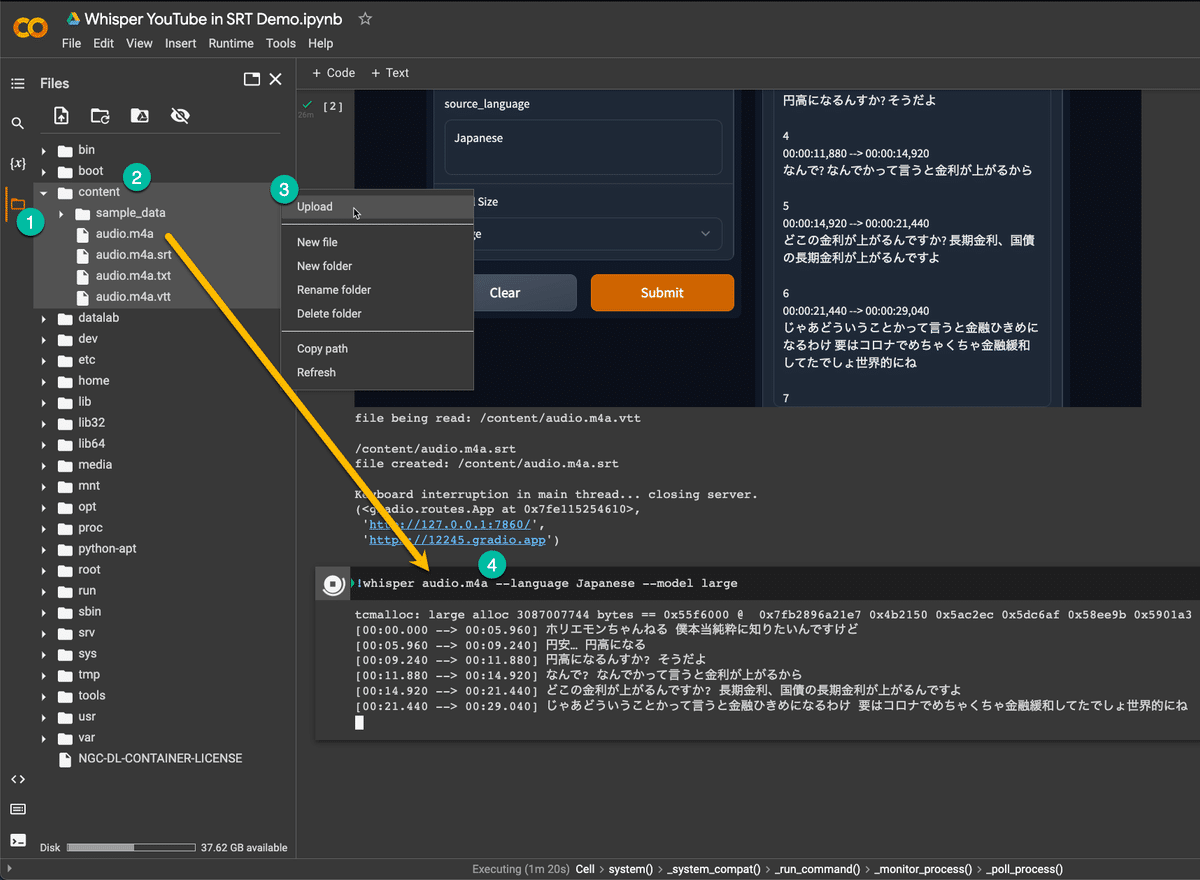The height and width of the screenshot is (880, 1200).
Task: Select Upload in the context menu
Action: pyautogui.click(x=377, y=207)
